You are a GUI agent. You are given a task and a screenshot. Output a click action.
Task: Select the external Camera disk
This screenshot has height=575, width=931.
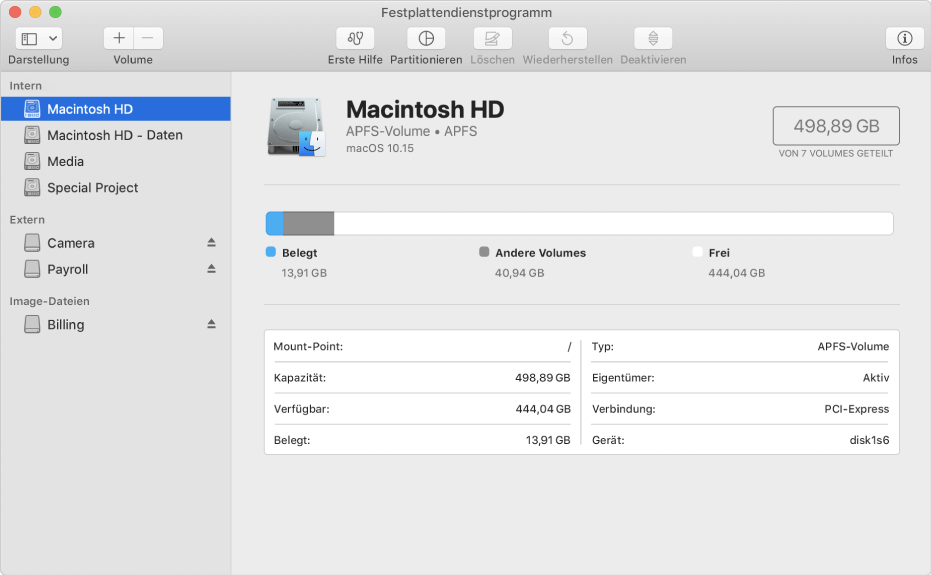(x=116, y=243)
